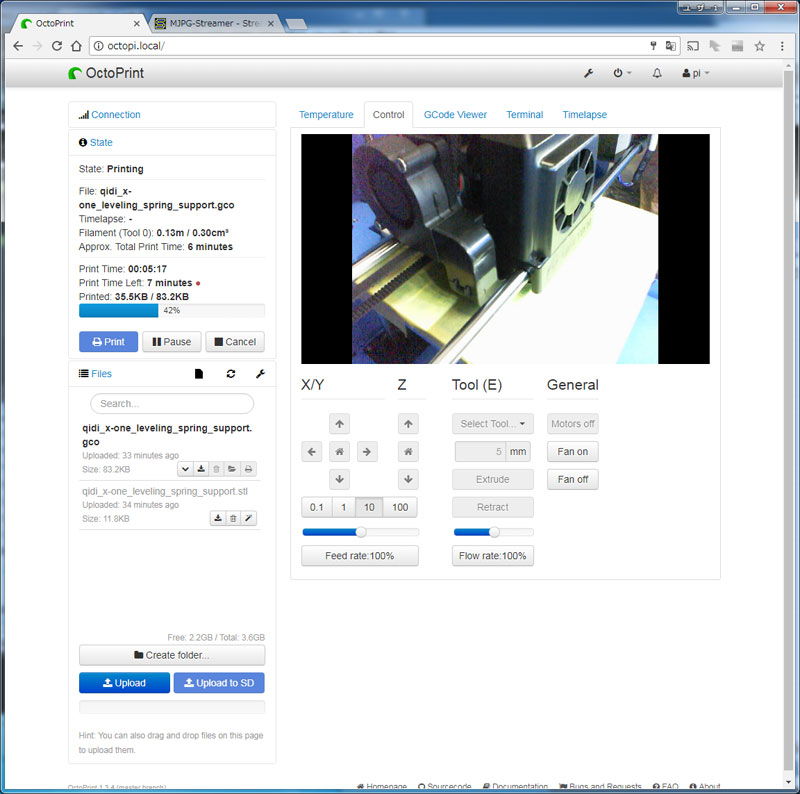Collapse the Files panel
This screenshot has width=800, height=794.
point(101,374)
